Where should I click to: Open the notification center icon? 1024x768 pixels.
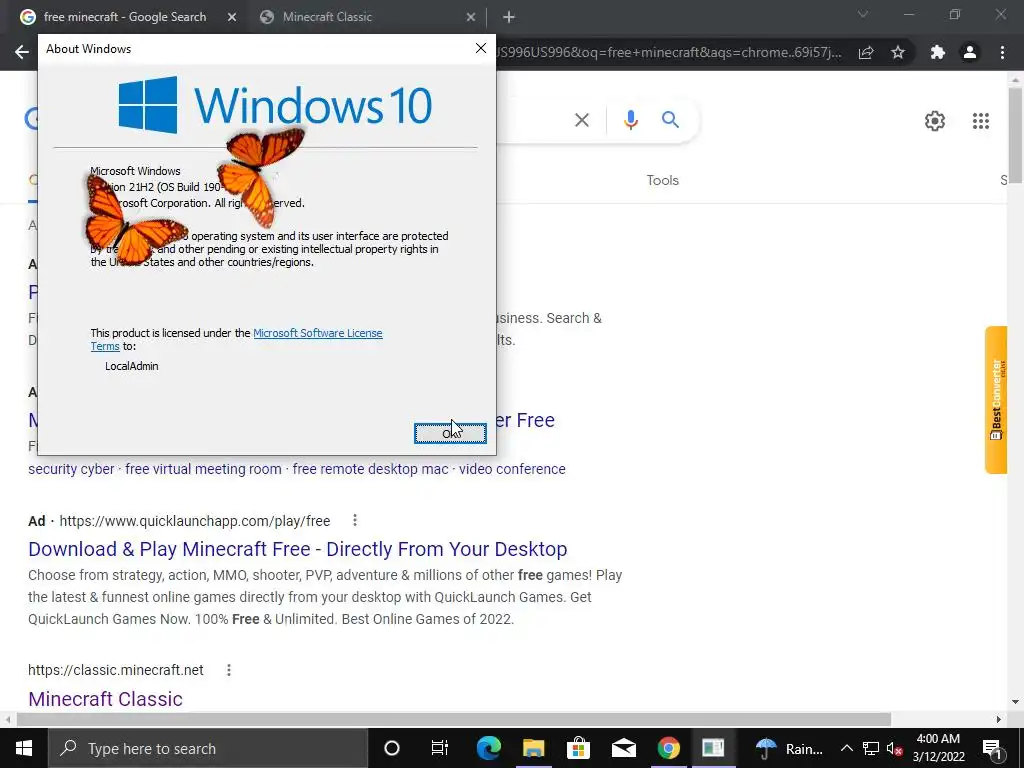pos(992,748)
